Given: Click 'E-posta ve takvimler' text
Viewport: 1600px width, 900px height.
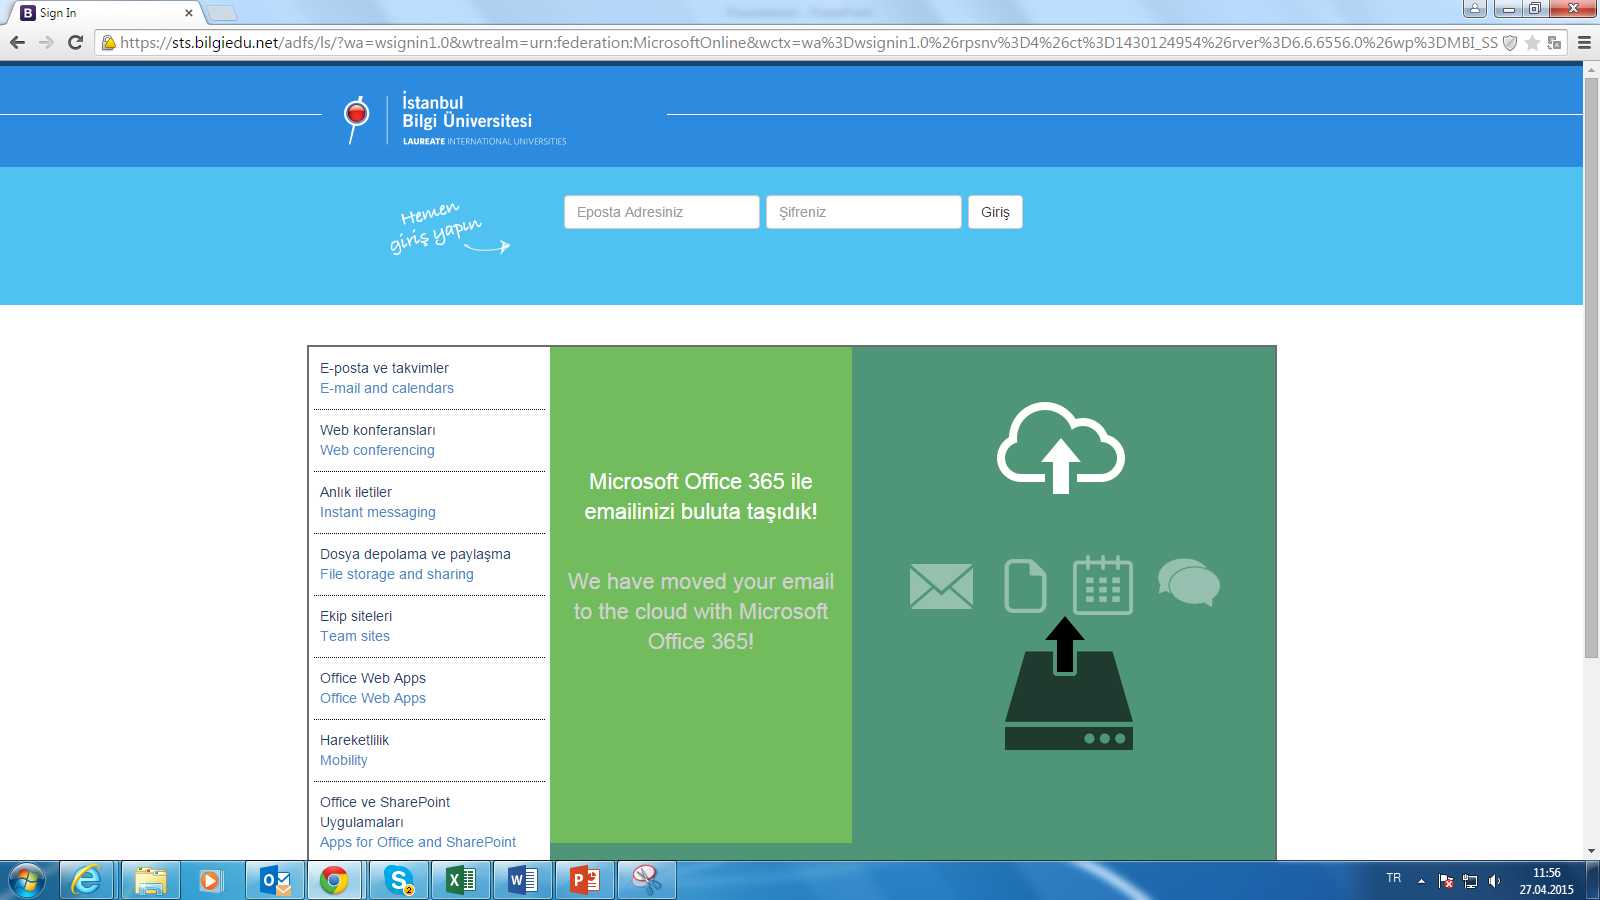Looking at the screenshot, I should 385,368.
